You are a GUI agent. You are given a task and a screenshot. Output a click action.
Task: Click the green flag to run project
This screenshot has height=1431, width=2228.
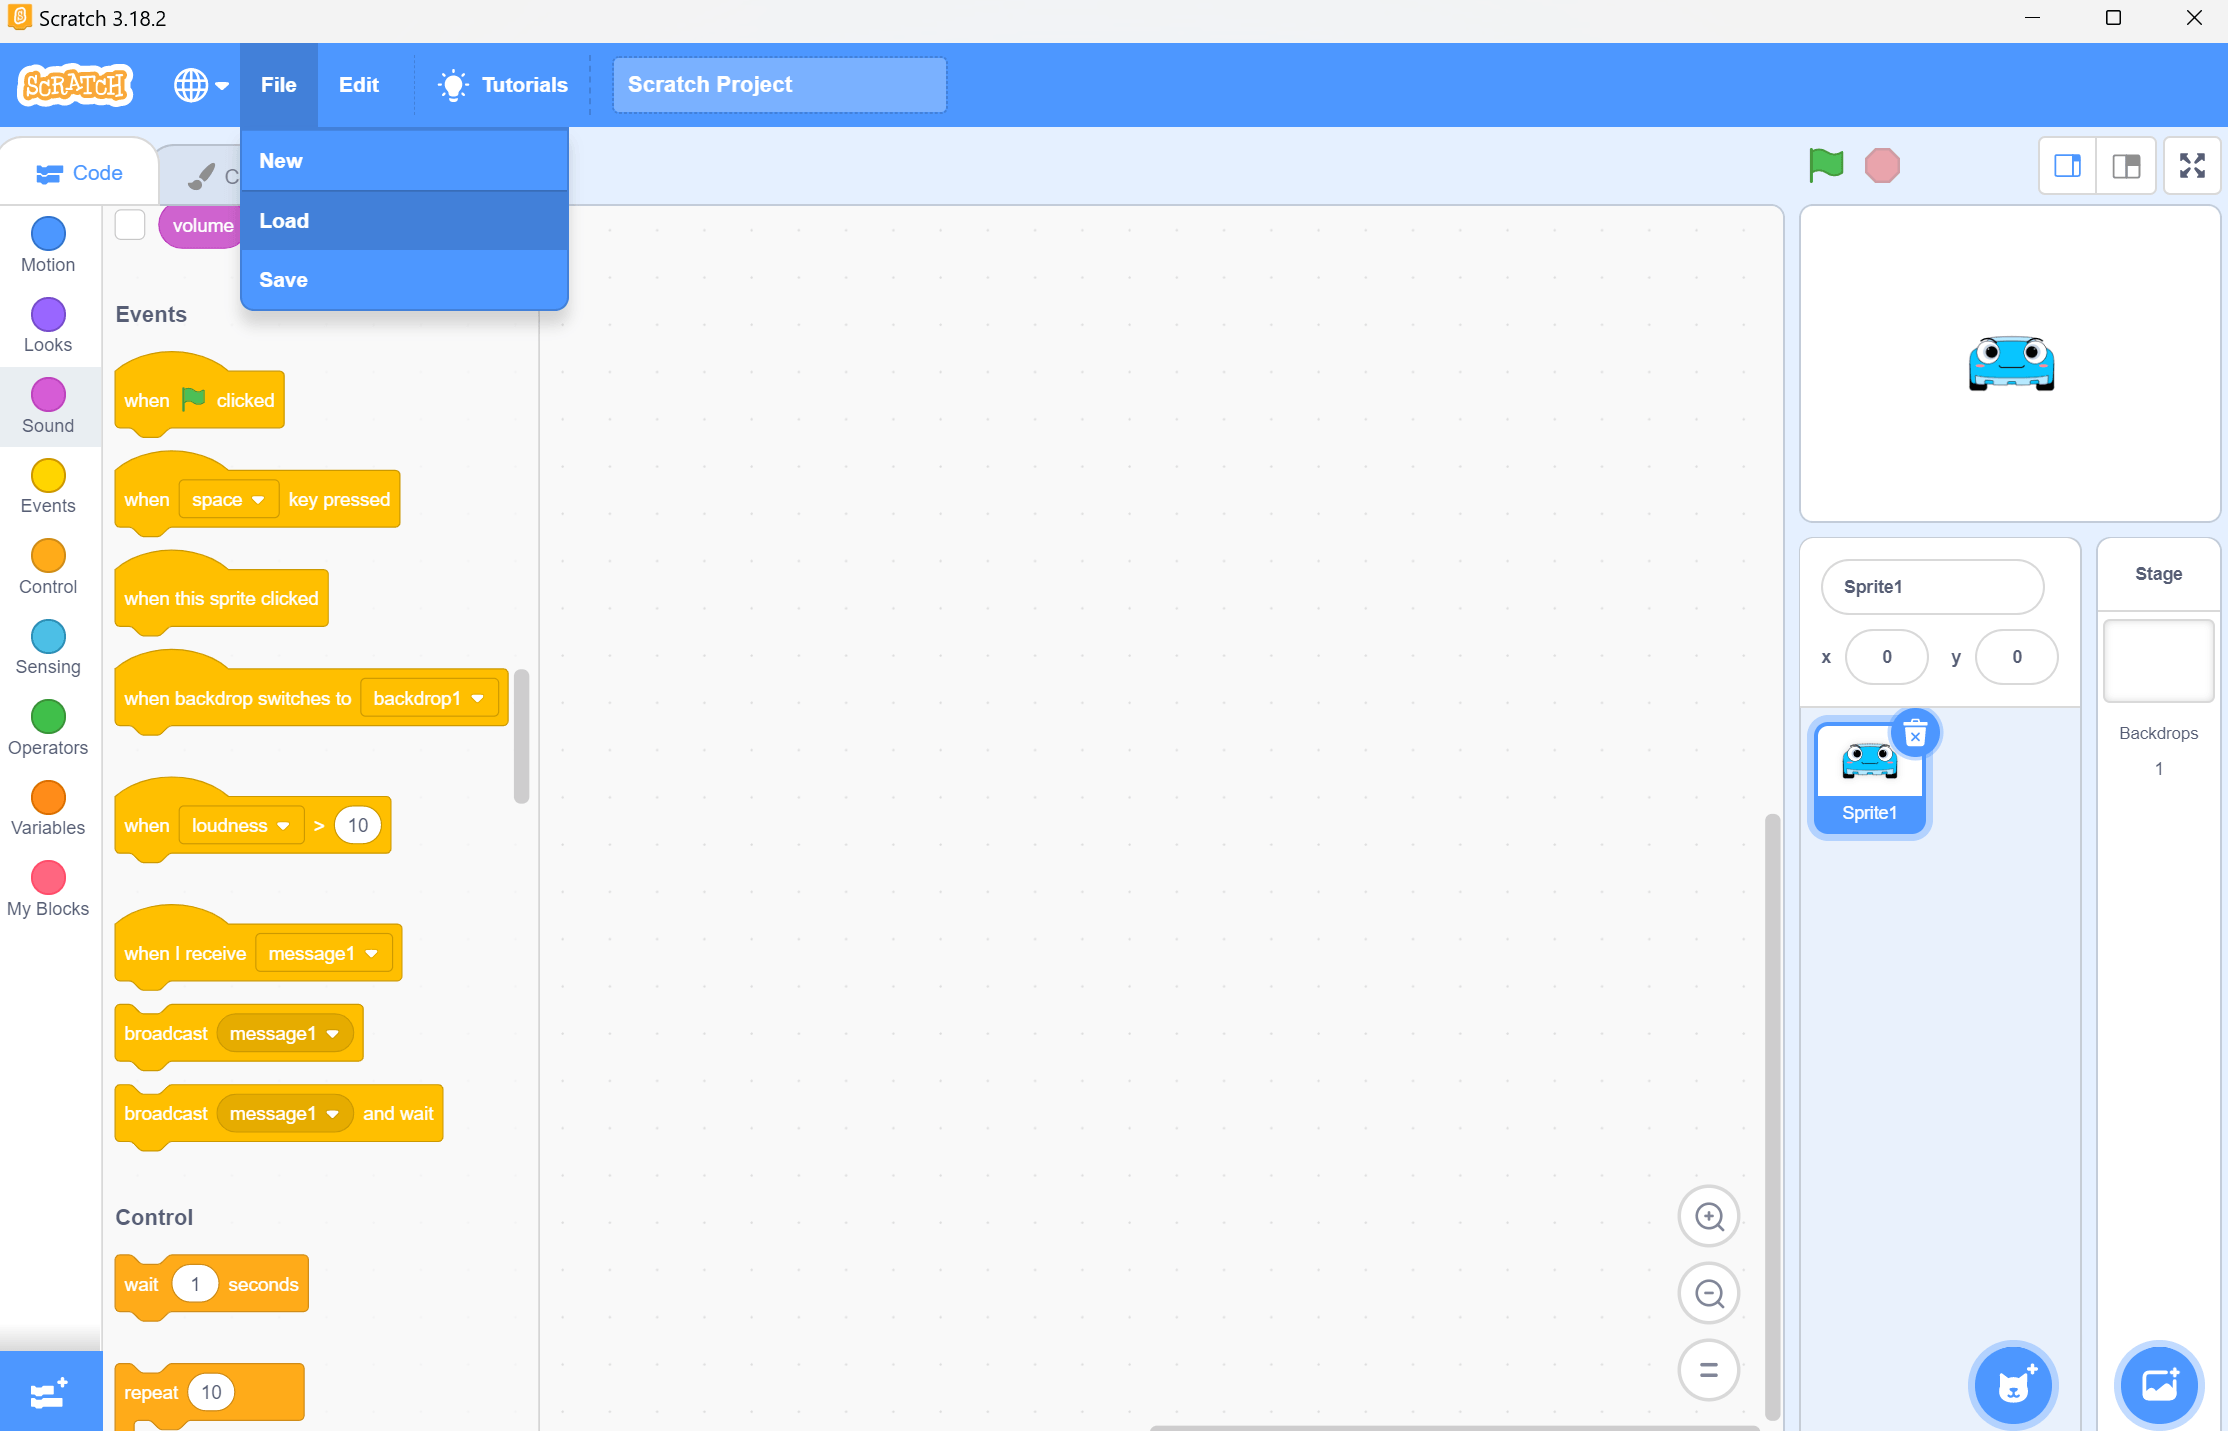1826,165
